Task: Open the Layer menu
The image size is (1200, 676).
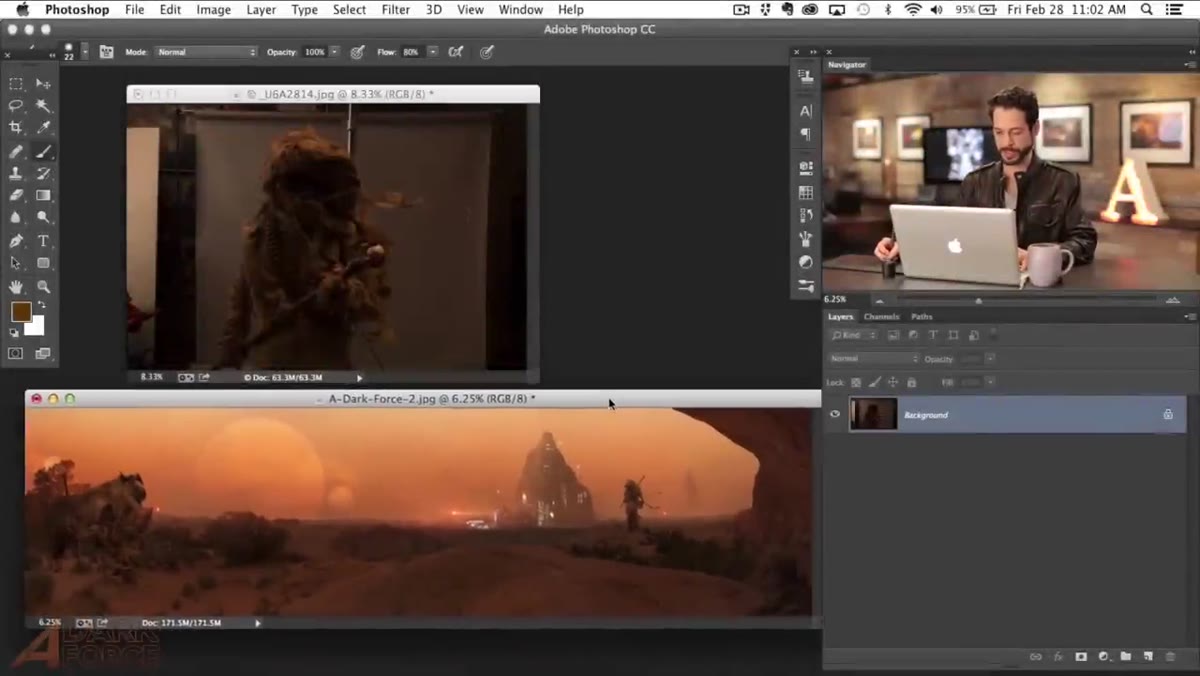Action: click(x=261, y=9)
